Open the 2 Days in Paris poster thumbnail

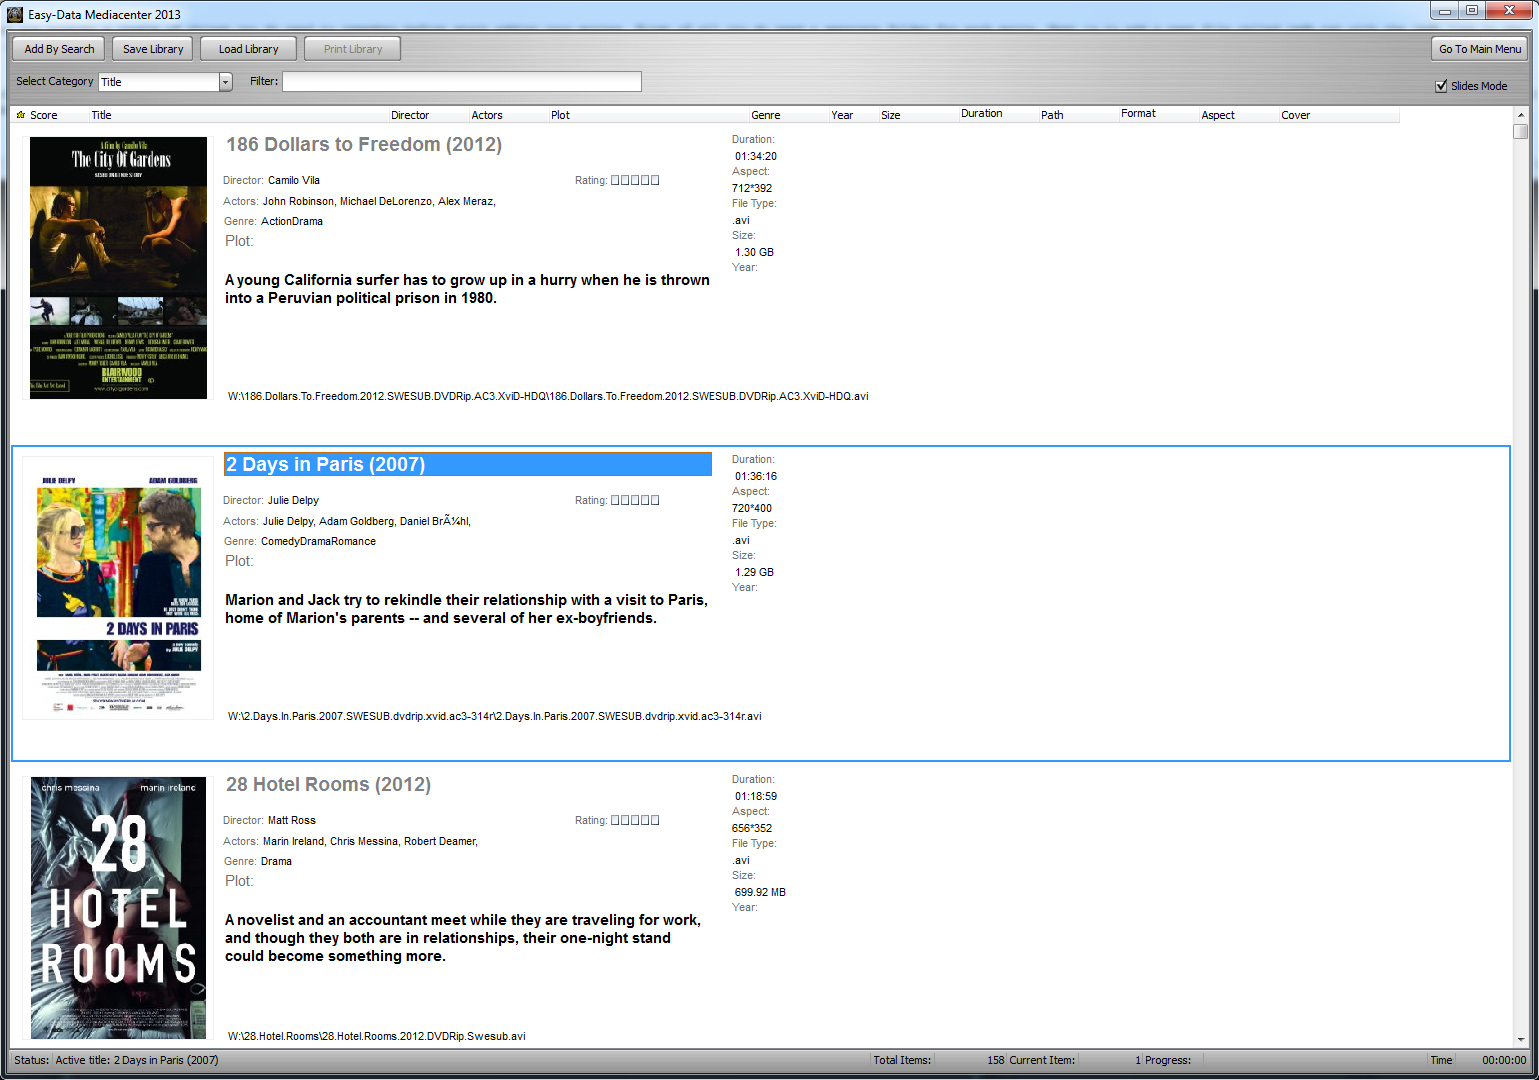(x=118, y=588)
